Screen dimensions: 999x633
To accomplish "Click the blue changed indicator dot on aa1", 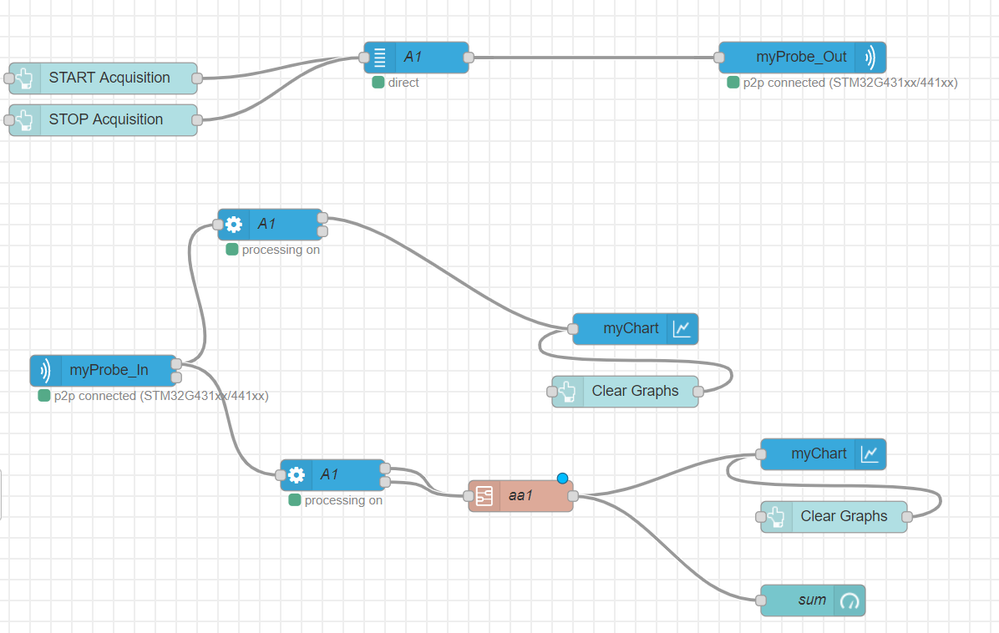I will pos(562,478).
